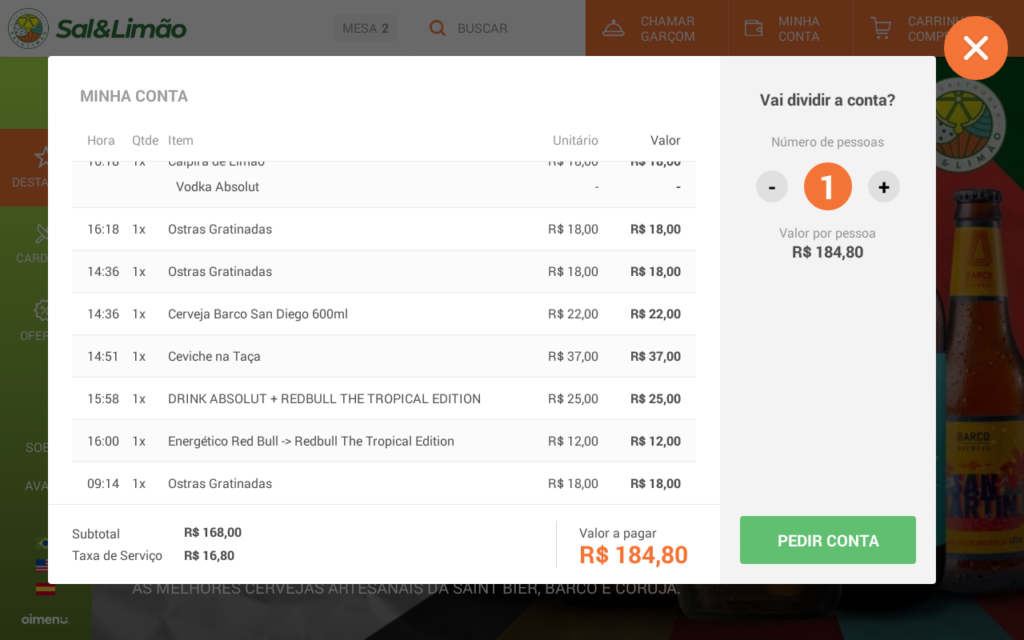Click the Valor por pessoa R$ 184,80
Screen dimensions: 1024x640
coord(827,252)
